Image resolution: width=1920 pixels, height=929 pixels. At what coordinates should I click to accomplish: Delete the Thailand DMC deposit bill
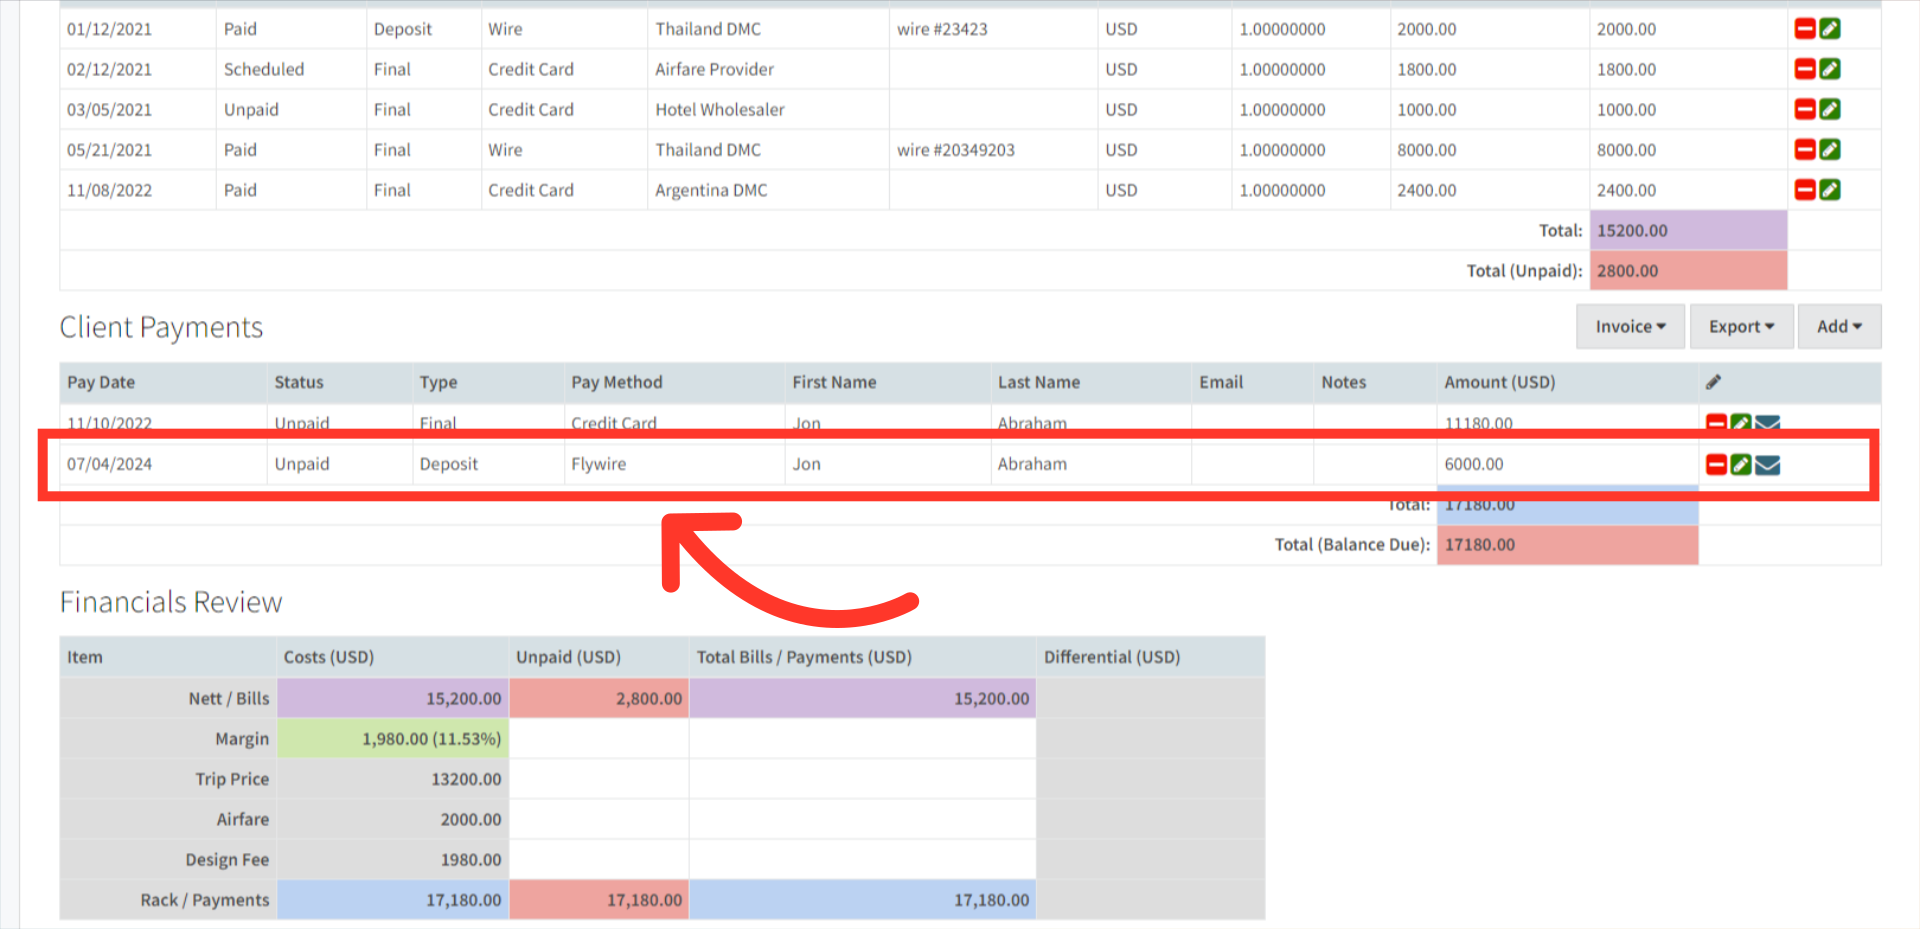click(1804, 29)
